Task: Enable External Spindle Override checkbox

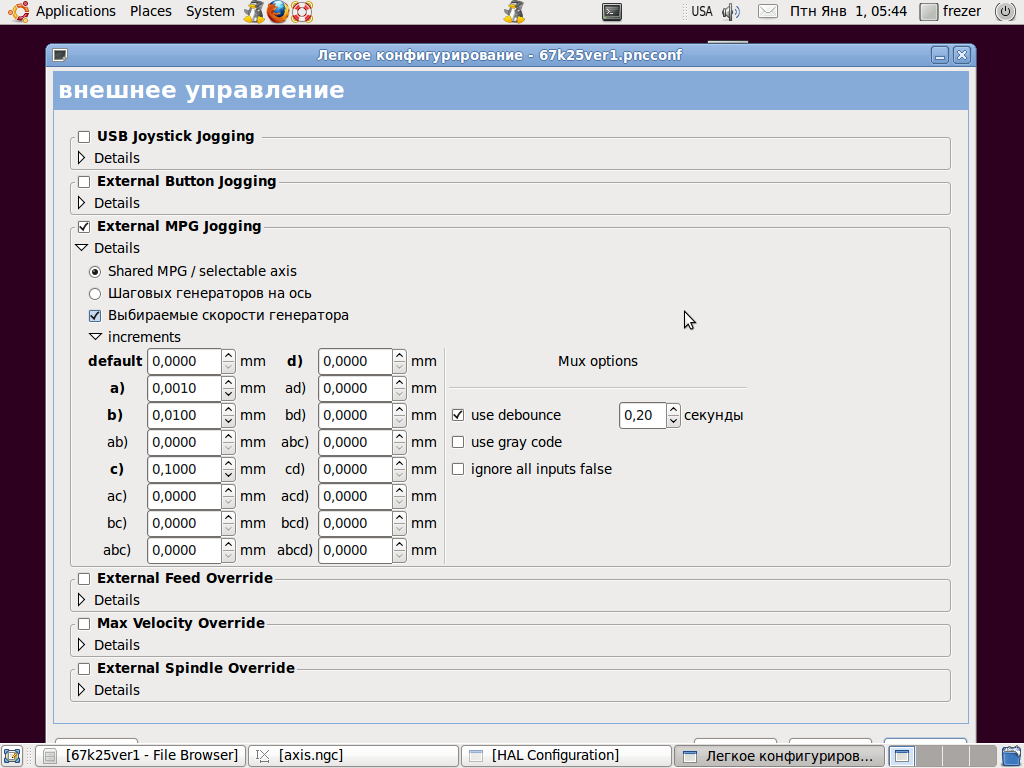Action: (84, 669)
